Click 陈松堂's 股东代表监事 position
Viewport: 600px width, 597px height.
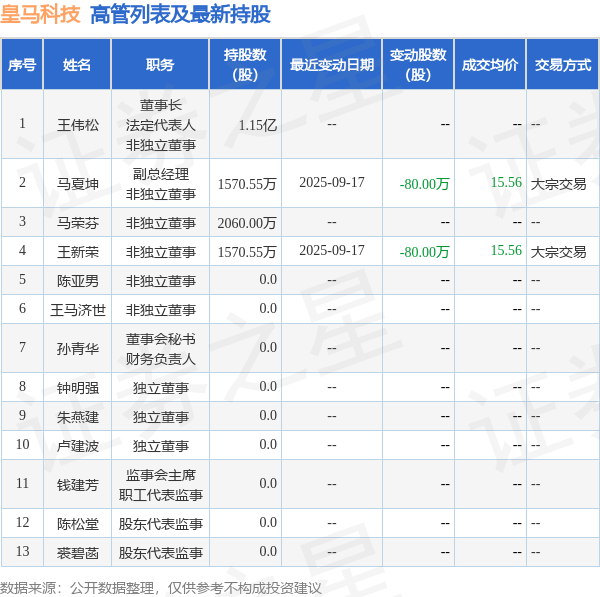[x=161, y=524]
